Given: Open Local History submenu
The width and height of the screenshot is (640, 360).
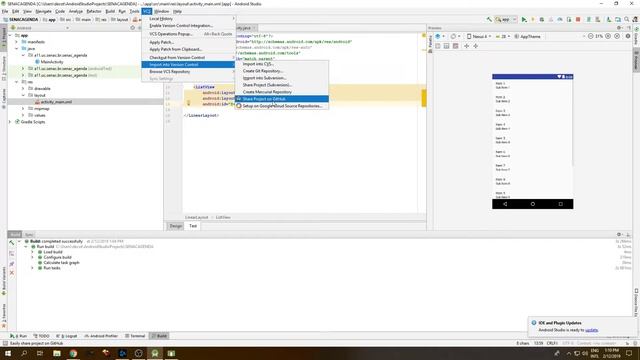Looking at the screenshot, I should tap(188, 19).
